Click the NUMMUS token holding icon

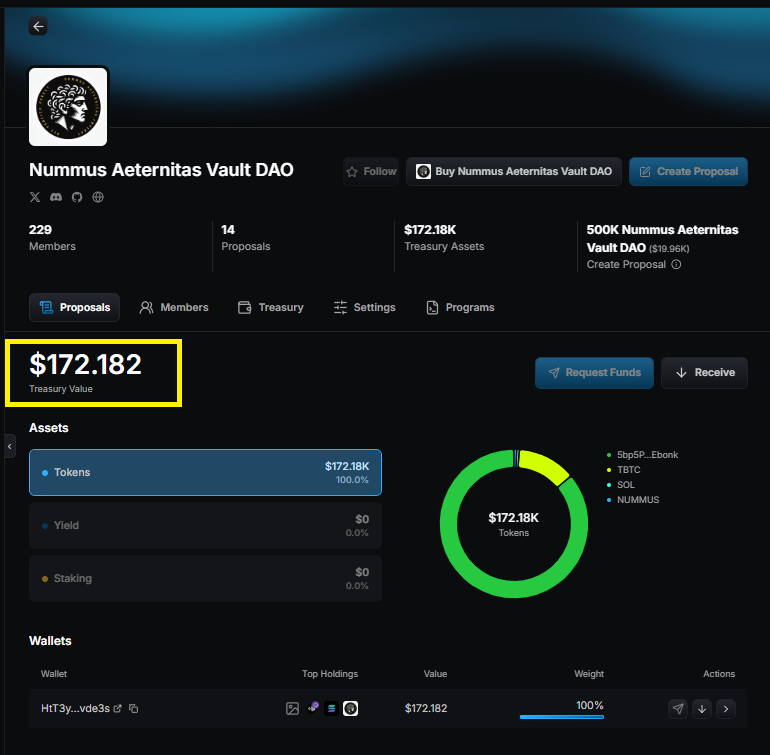pos(350,708)
